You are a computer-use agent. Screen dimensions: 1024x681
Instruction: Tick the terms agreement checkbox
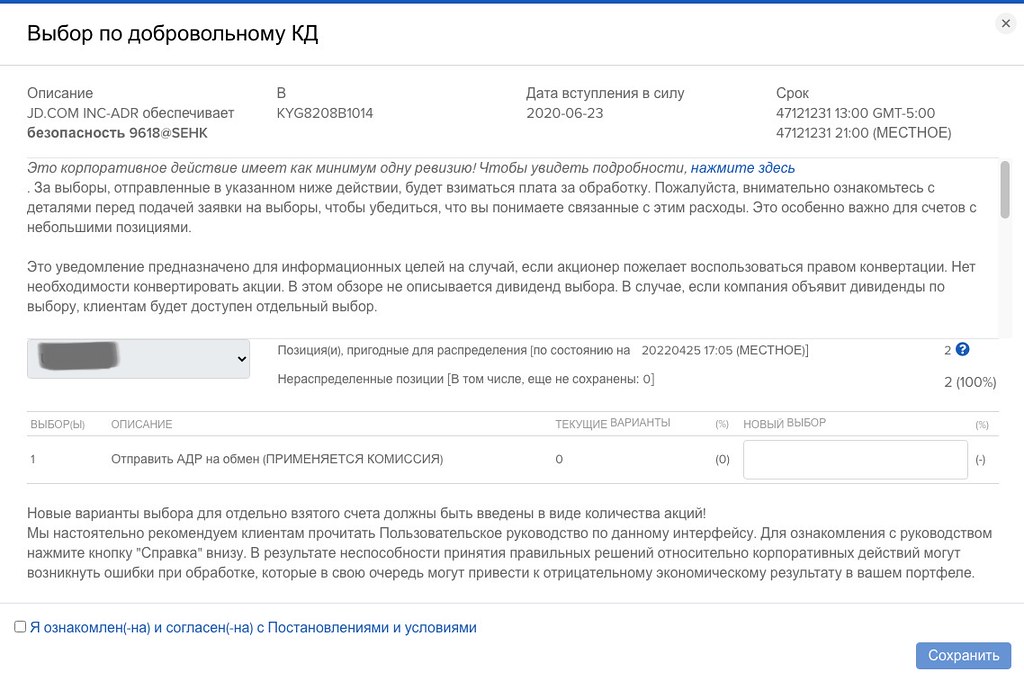[20, 627]
